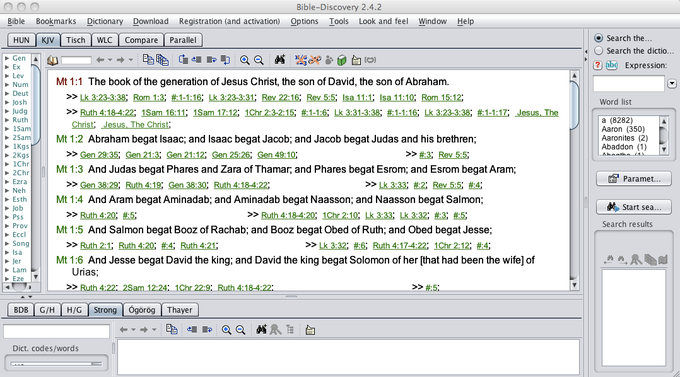Click the Start sea... button

(x=634, y=207)
